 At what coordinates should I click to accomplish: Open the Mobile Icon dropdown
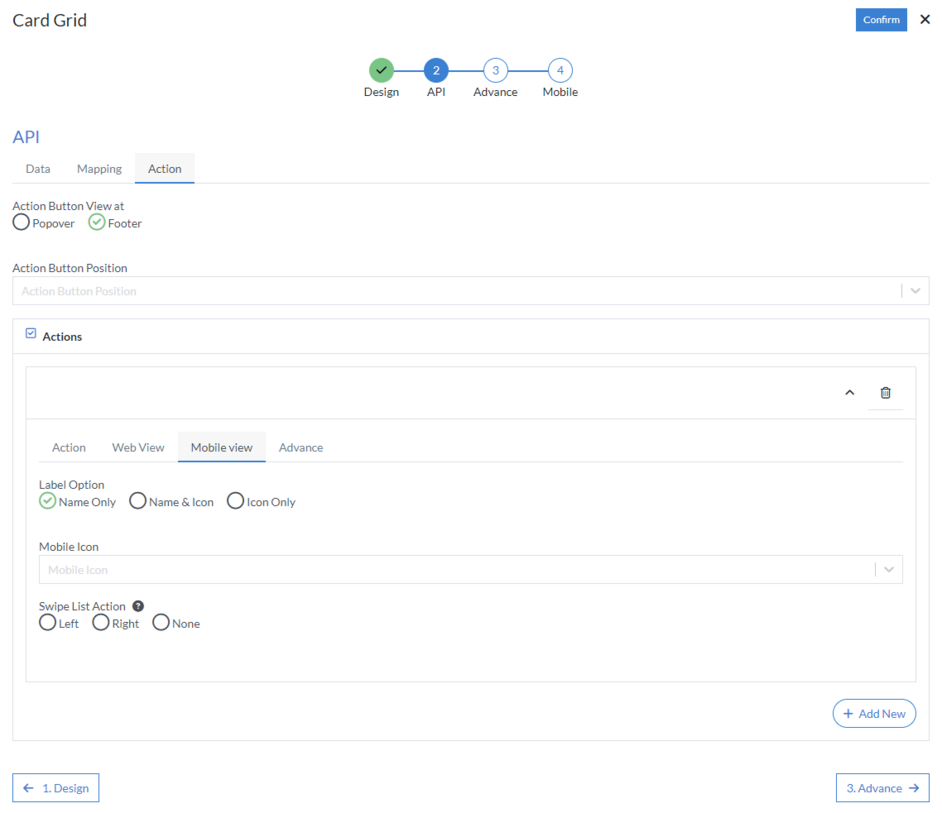(888, 567)
